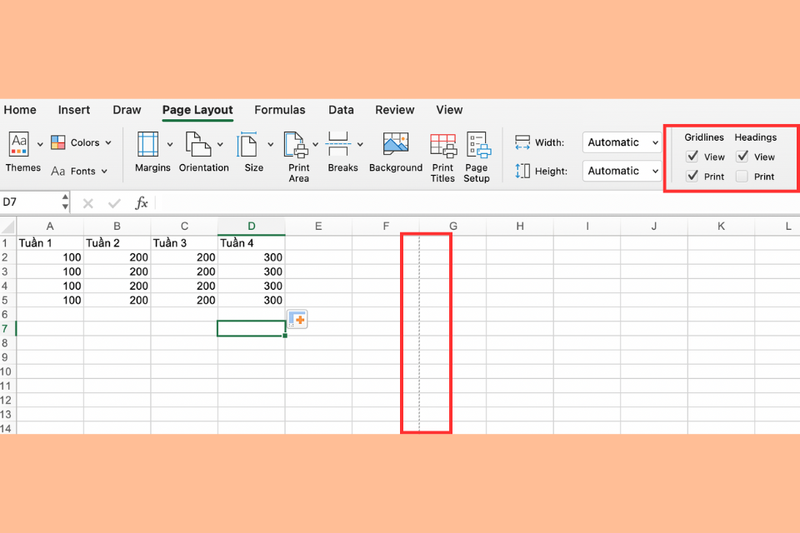Switch to the Insert tab
This screenshot has width=800, height=533.
(74, 110)
